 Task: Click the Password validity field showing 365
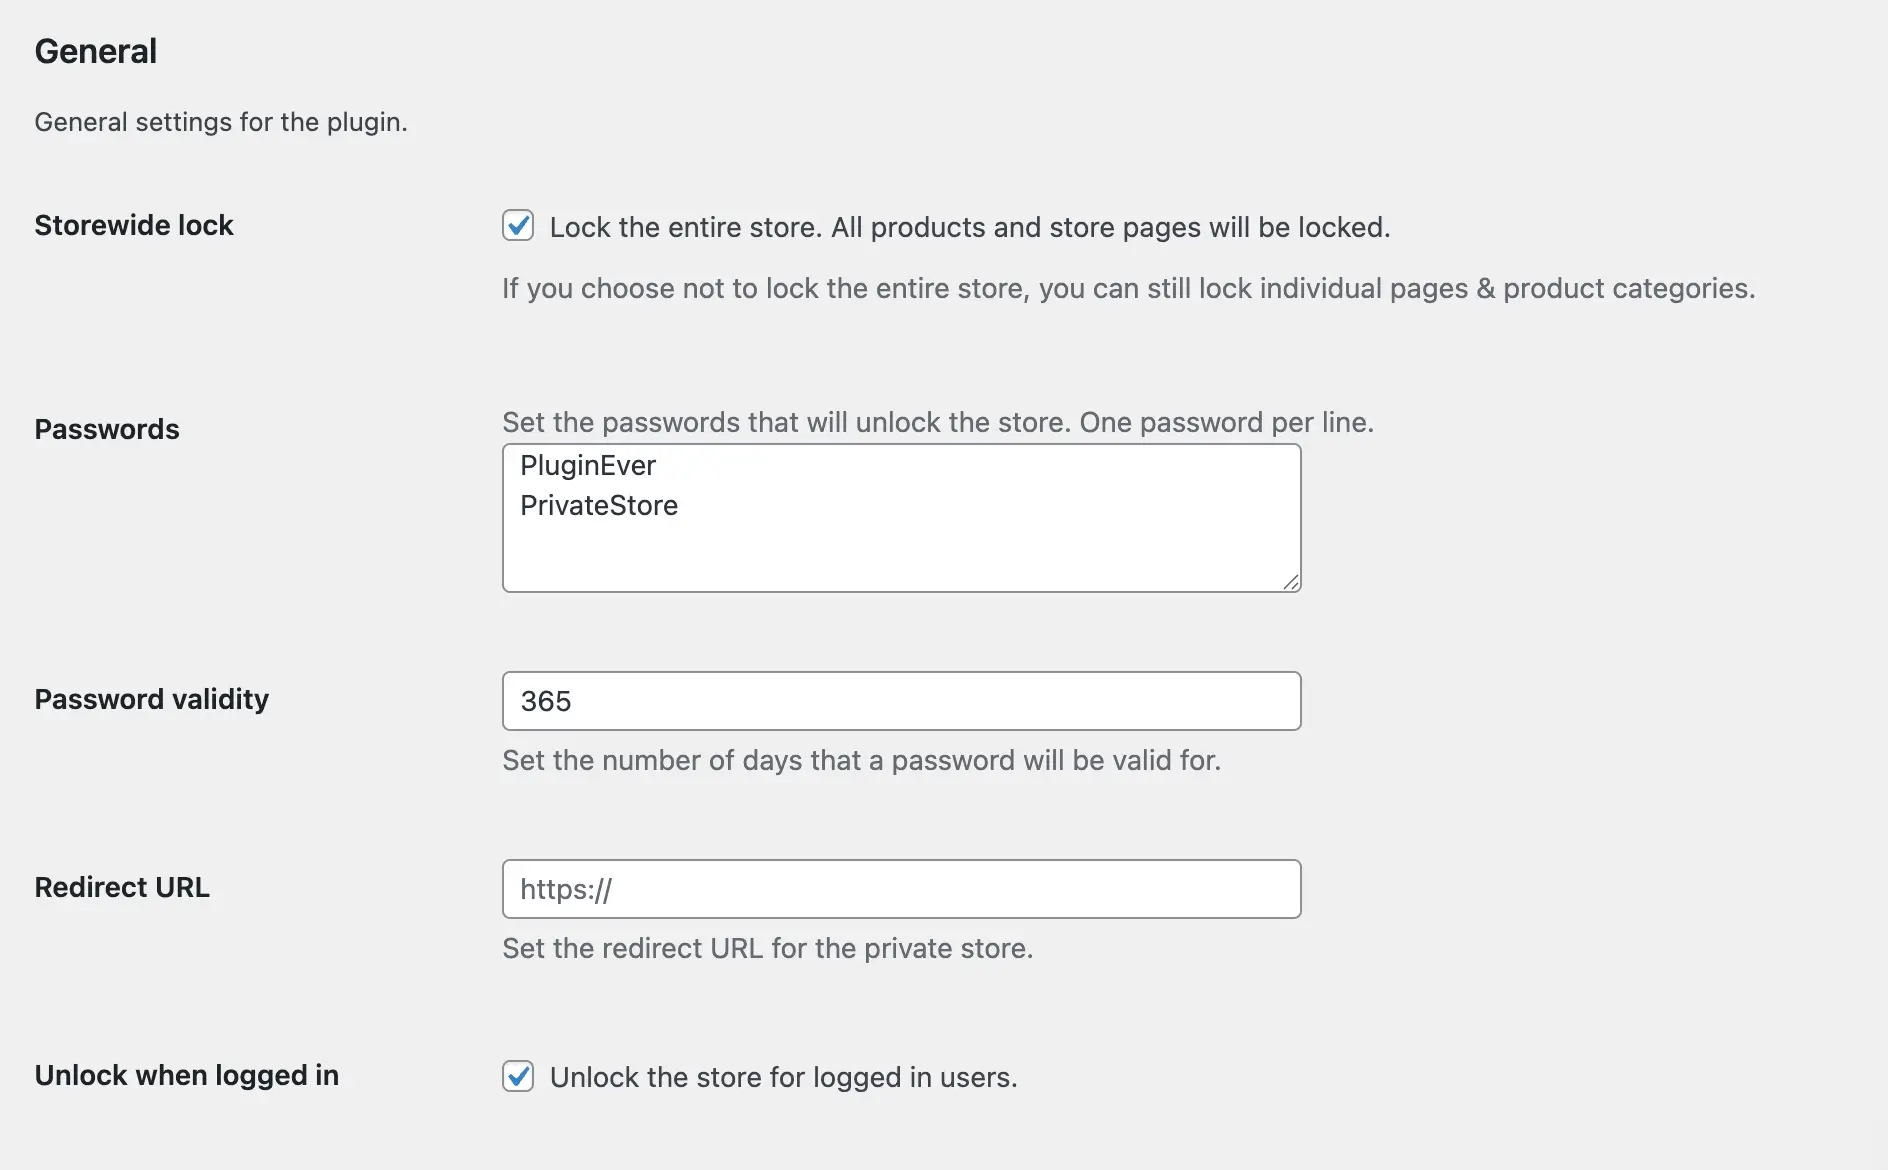[x=900, y=701]
